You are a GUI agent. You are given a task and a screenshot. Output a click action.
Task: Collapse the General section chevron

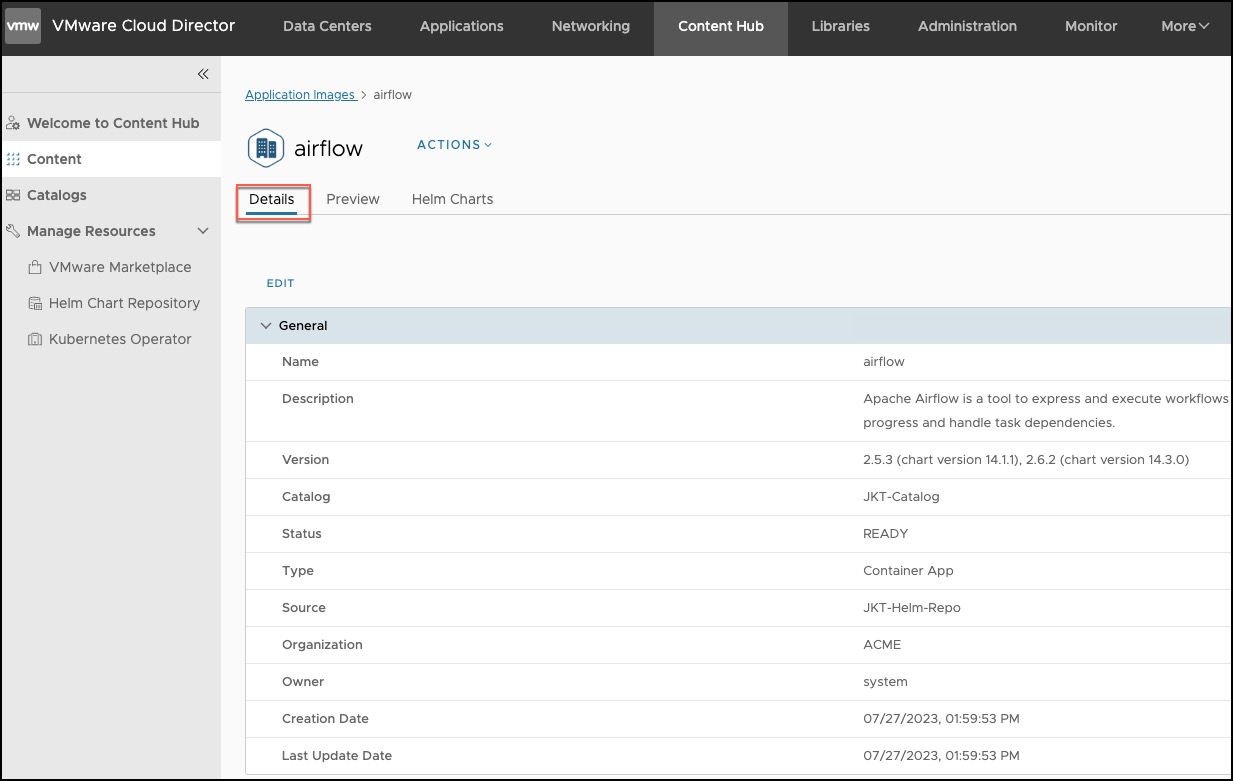(266, 326)
